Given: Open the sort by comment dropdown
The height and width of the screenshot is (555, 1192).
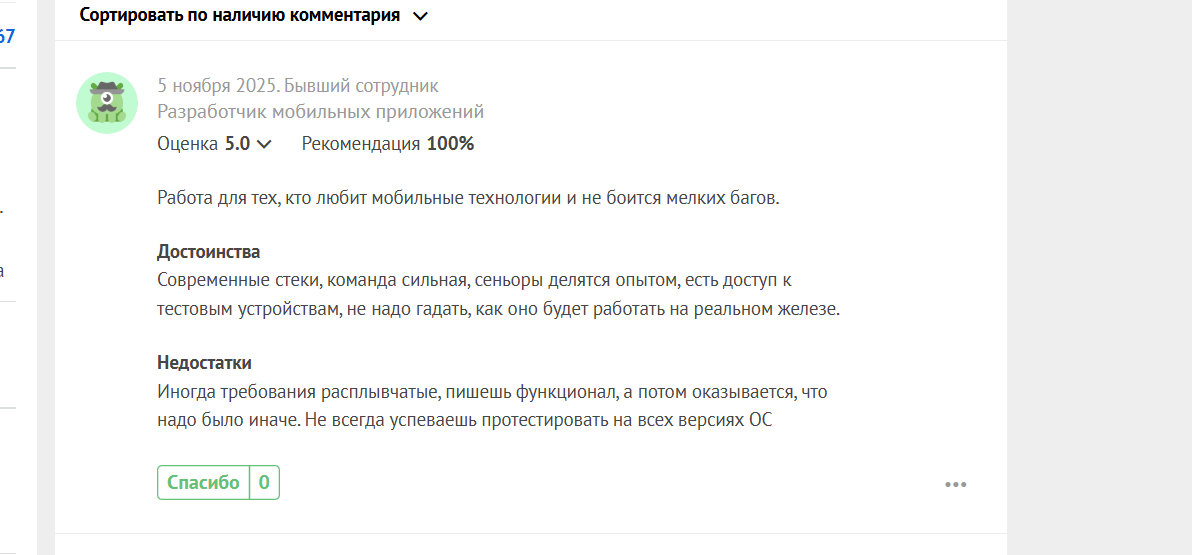Looking at the screenshot, I should pyautogui.click(x=240, y=16).
